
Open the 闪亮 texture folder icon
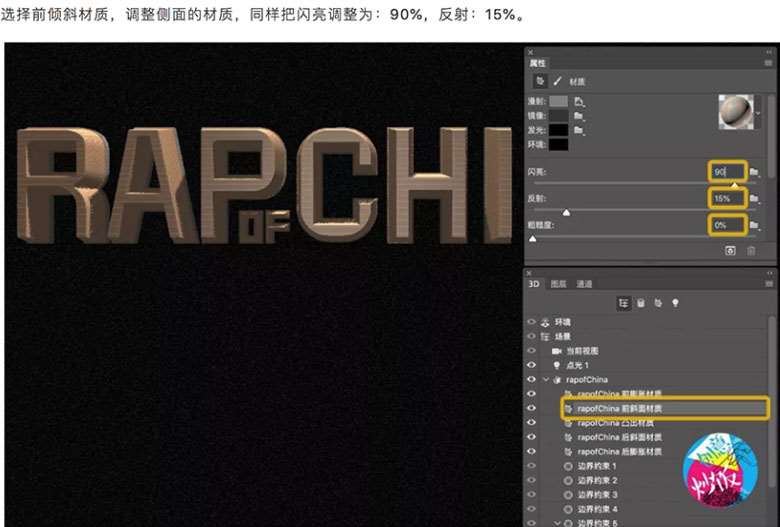pyautogui.click(x=755, y=172)
